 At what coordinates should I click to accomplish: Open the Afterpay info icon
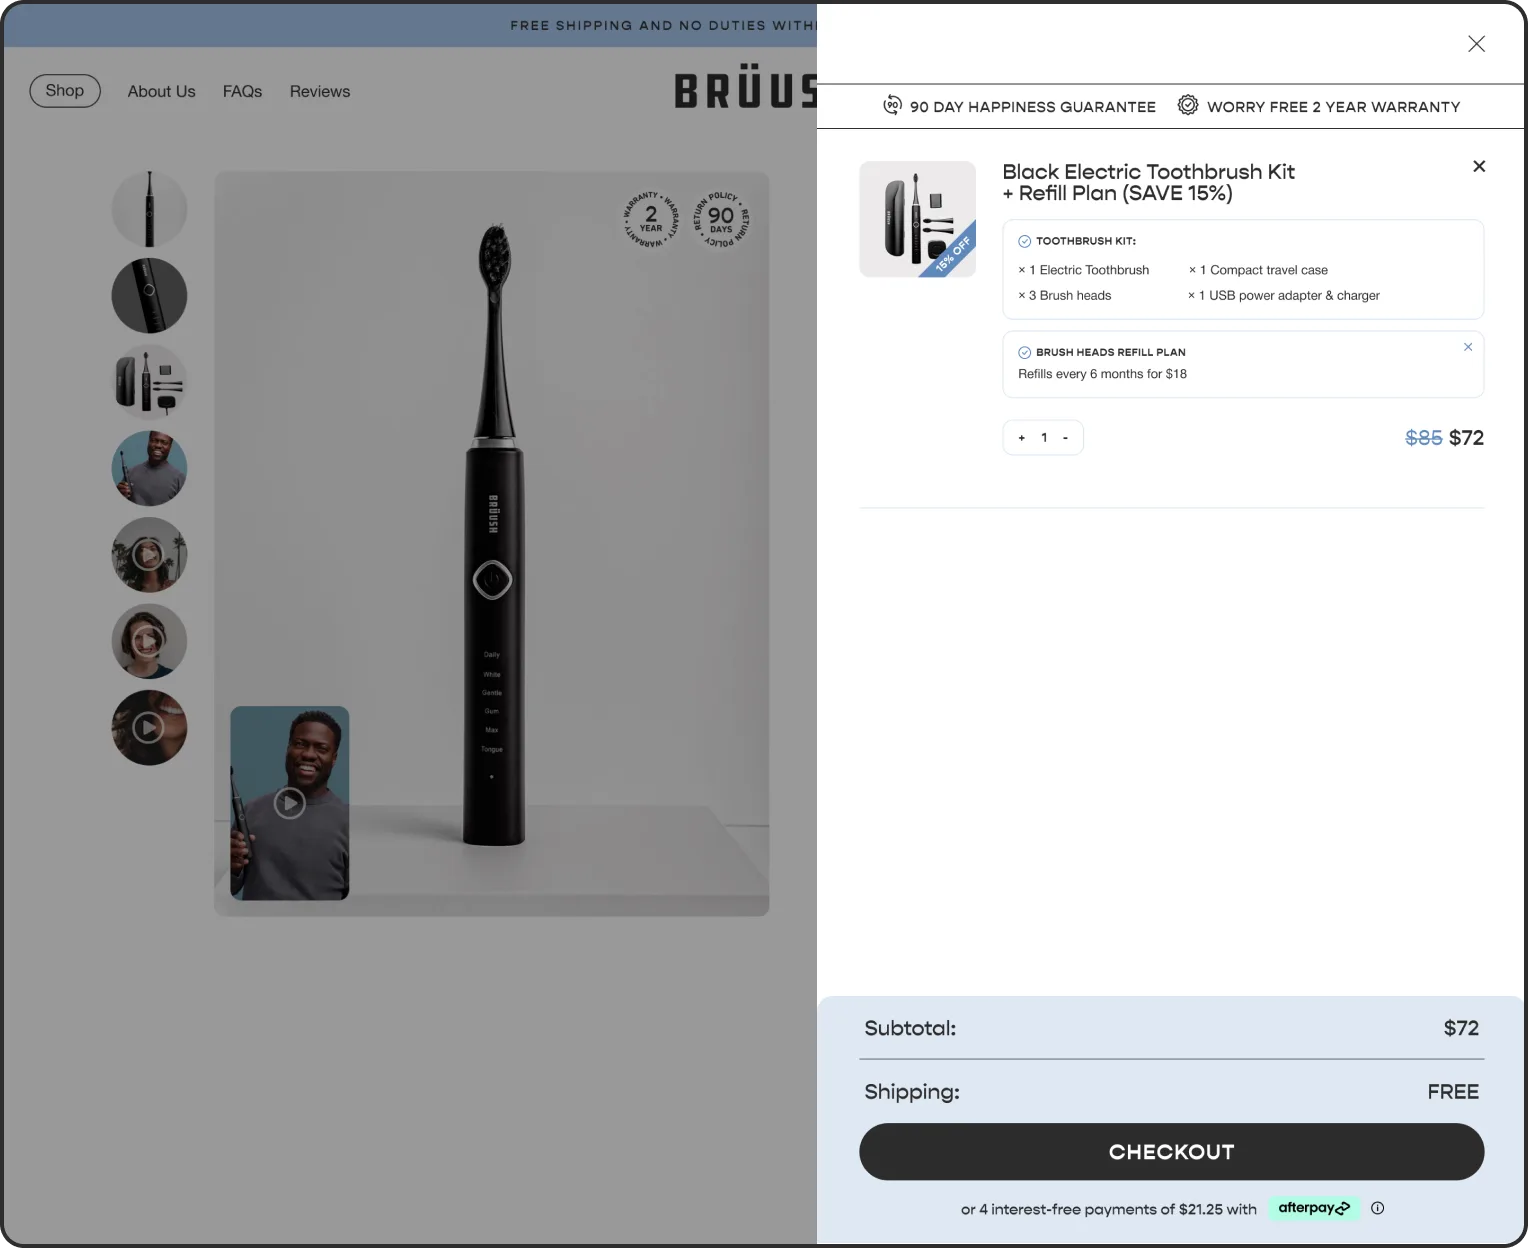click(x=1377, y=1208)
